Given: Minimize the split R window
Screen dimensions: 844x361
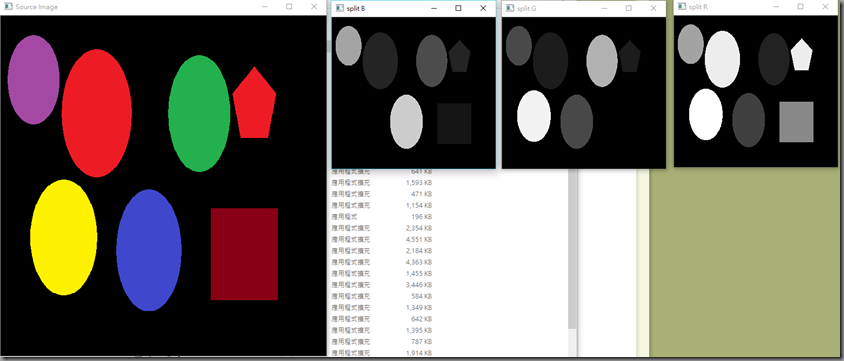Looking at the screenshot, I should point(776,6).
